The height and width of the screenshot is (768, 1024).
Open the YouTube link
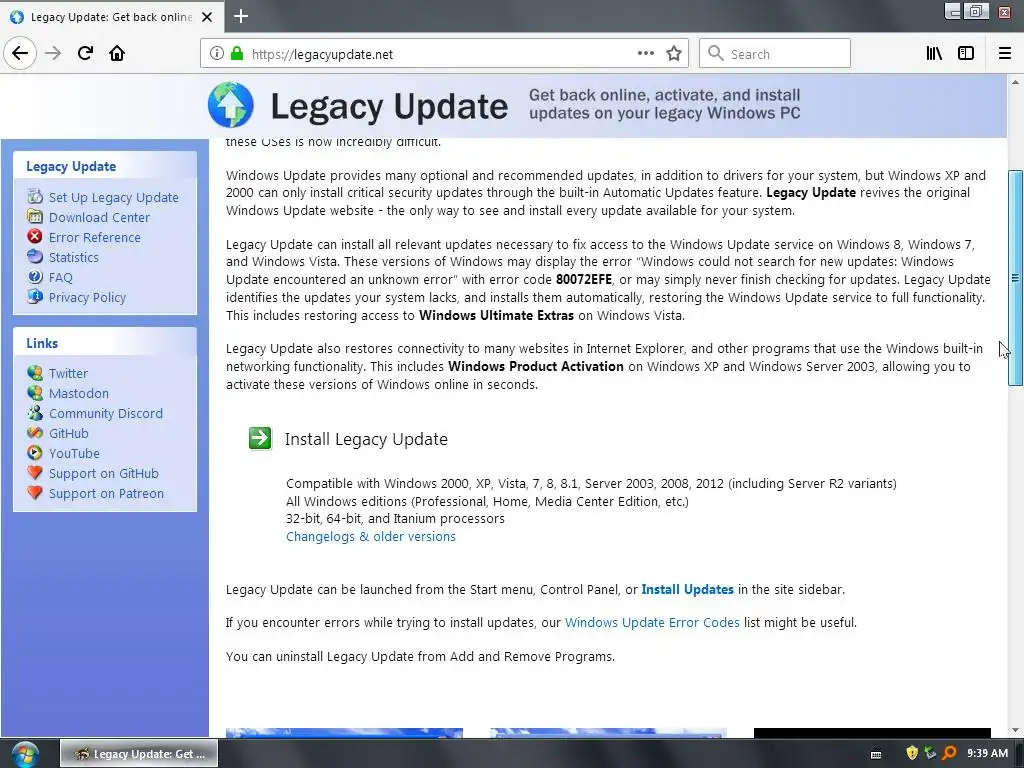pyautogui.click(x=74, y=454)
